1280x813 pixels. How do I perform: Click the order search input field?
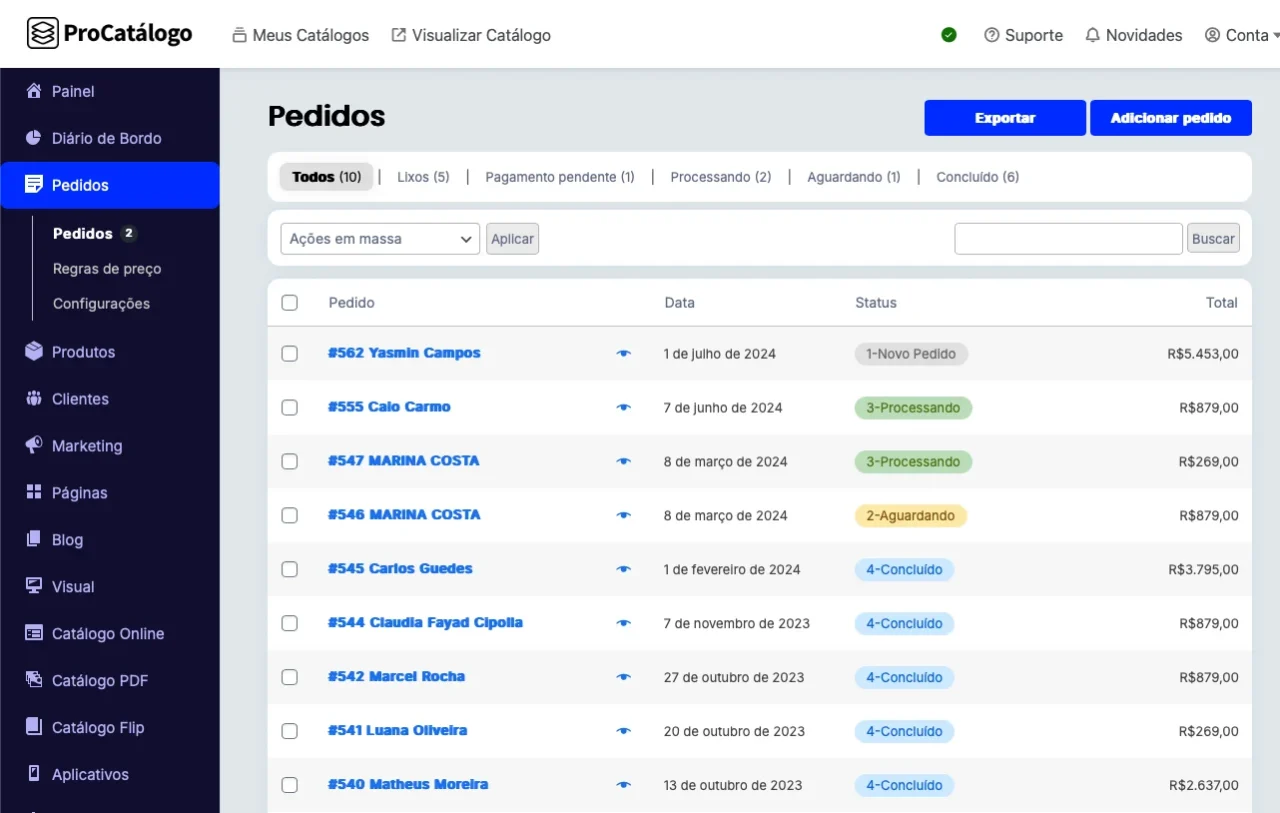click(x=1068, y=239)
